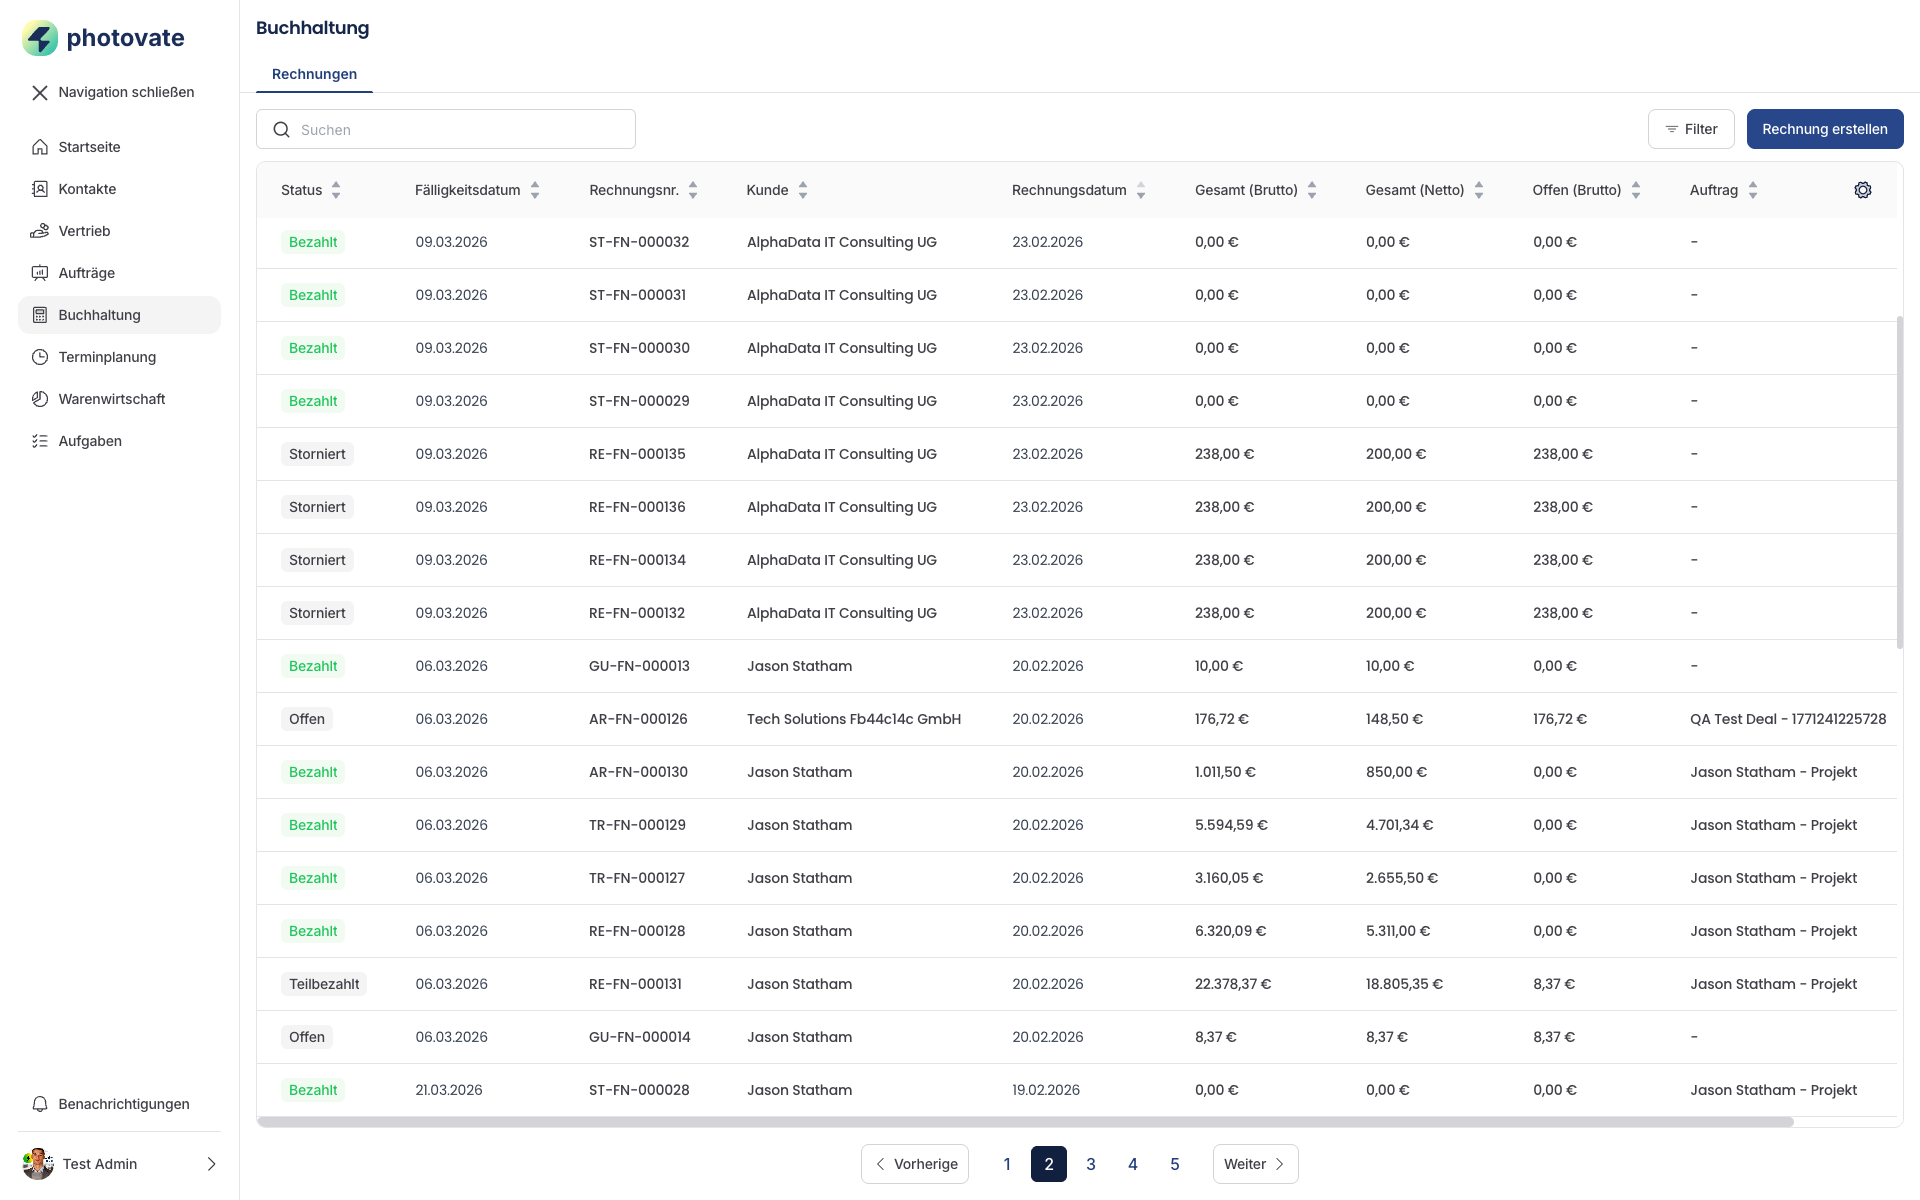Viewport: 1920px width, 1200px height.
Task: Sort table by Status column
Action: 336,190
